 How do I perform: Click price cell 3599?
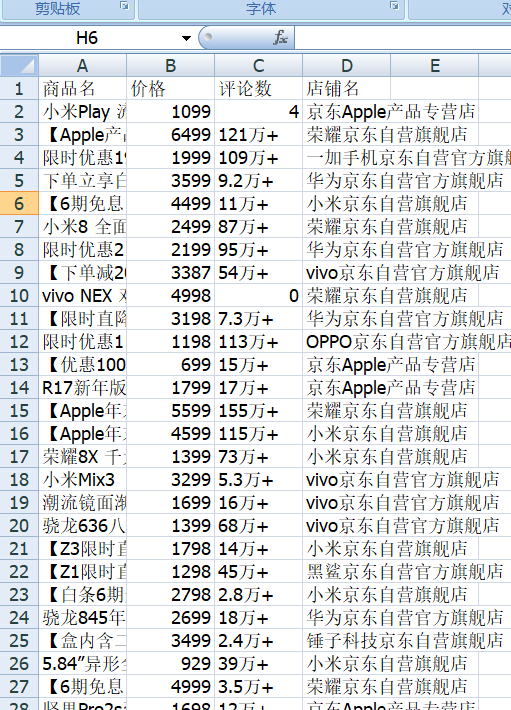pos(170,181)
